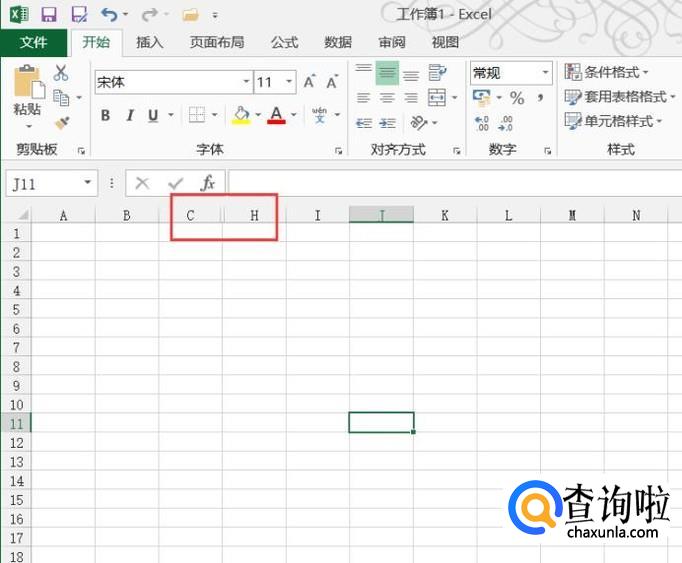The width and height of the screenshot is (682, 563).
Task: Open the font size 11 dropdown
Action: click(x=289, y=81)
